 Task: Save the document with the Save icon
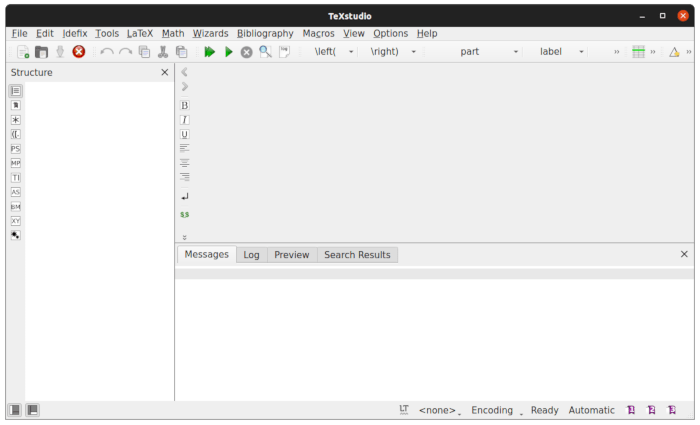[x=60, y=52]
